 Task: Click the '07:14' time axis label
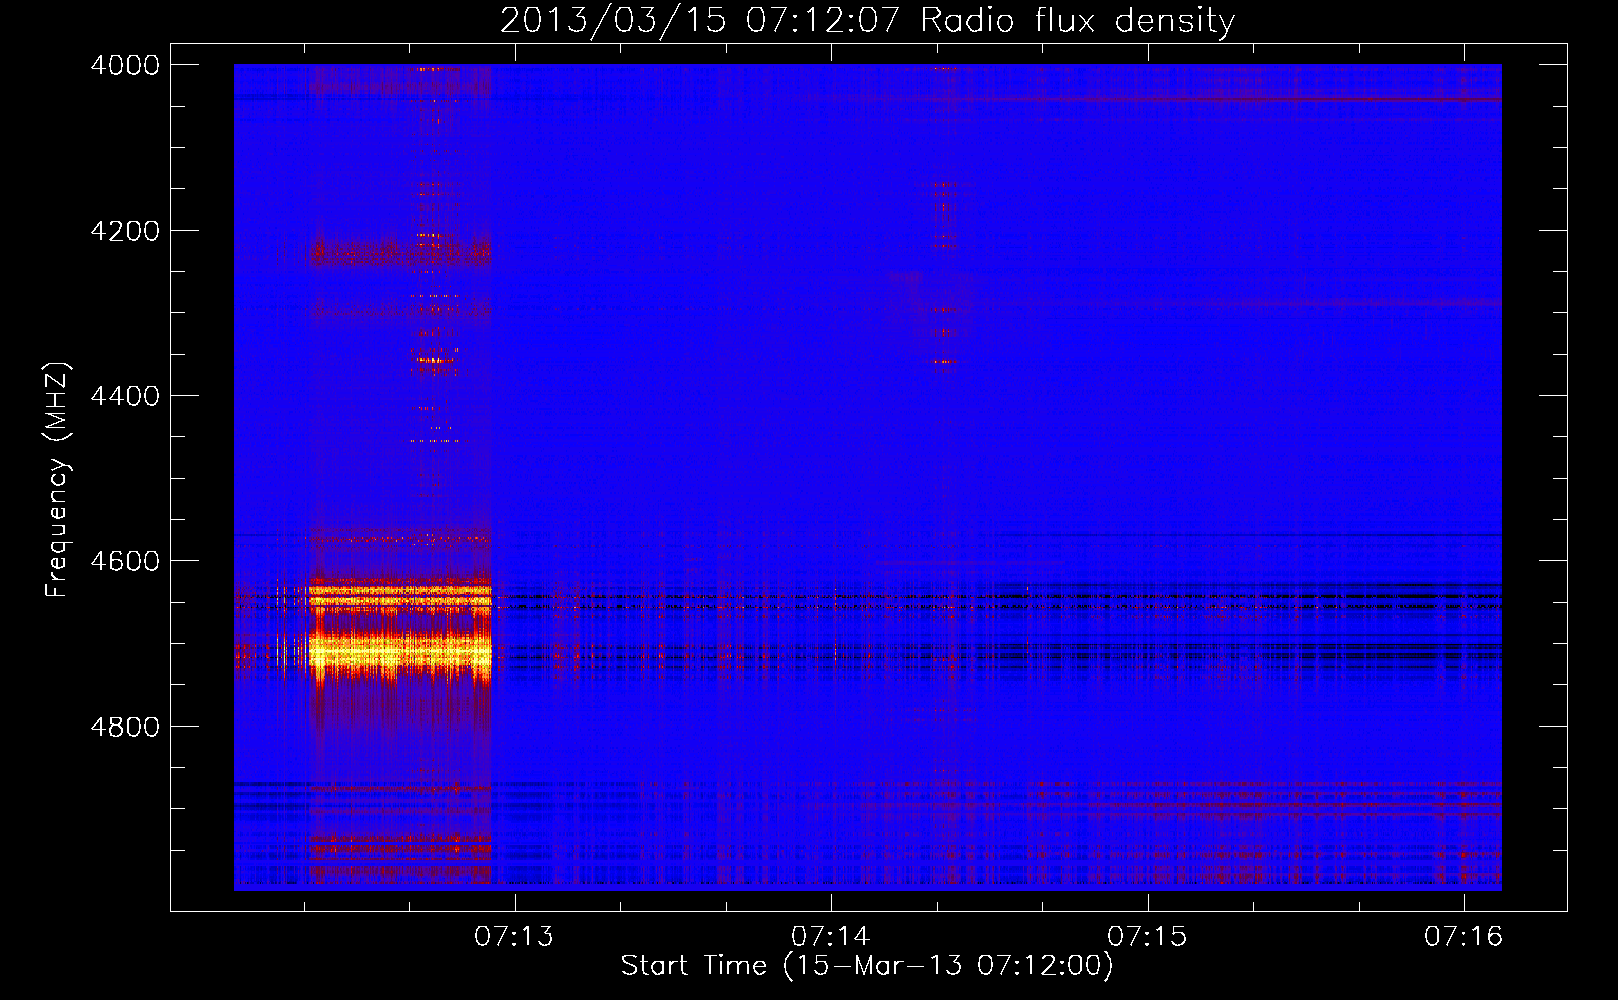point(831,936)
